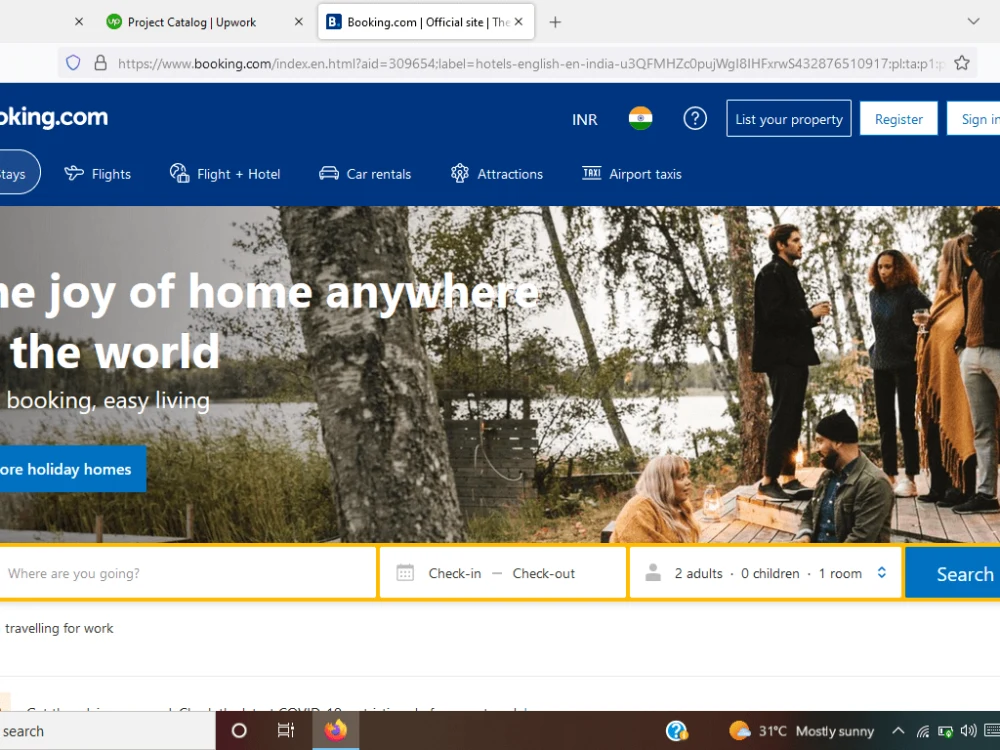This screenshot has height=750, width=1000.
Task: Click the address bar URL
Action: click(x=529, y=63)
